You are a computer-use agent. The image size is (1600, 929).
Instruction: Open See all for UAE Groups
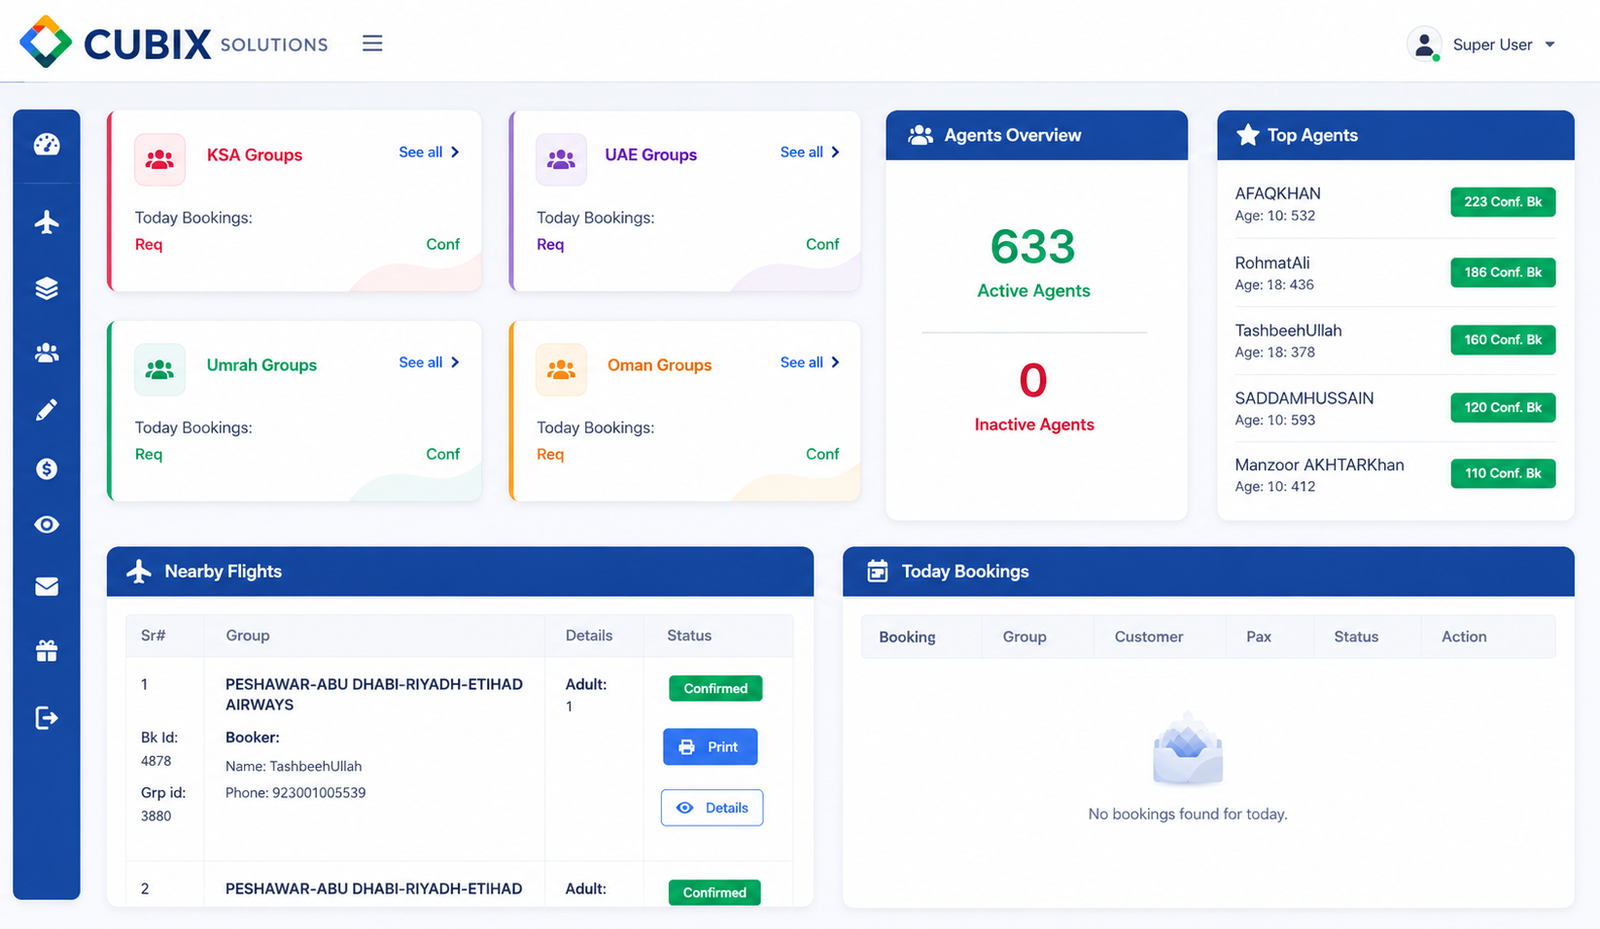[810, 152]
